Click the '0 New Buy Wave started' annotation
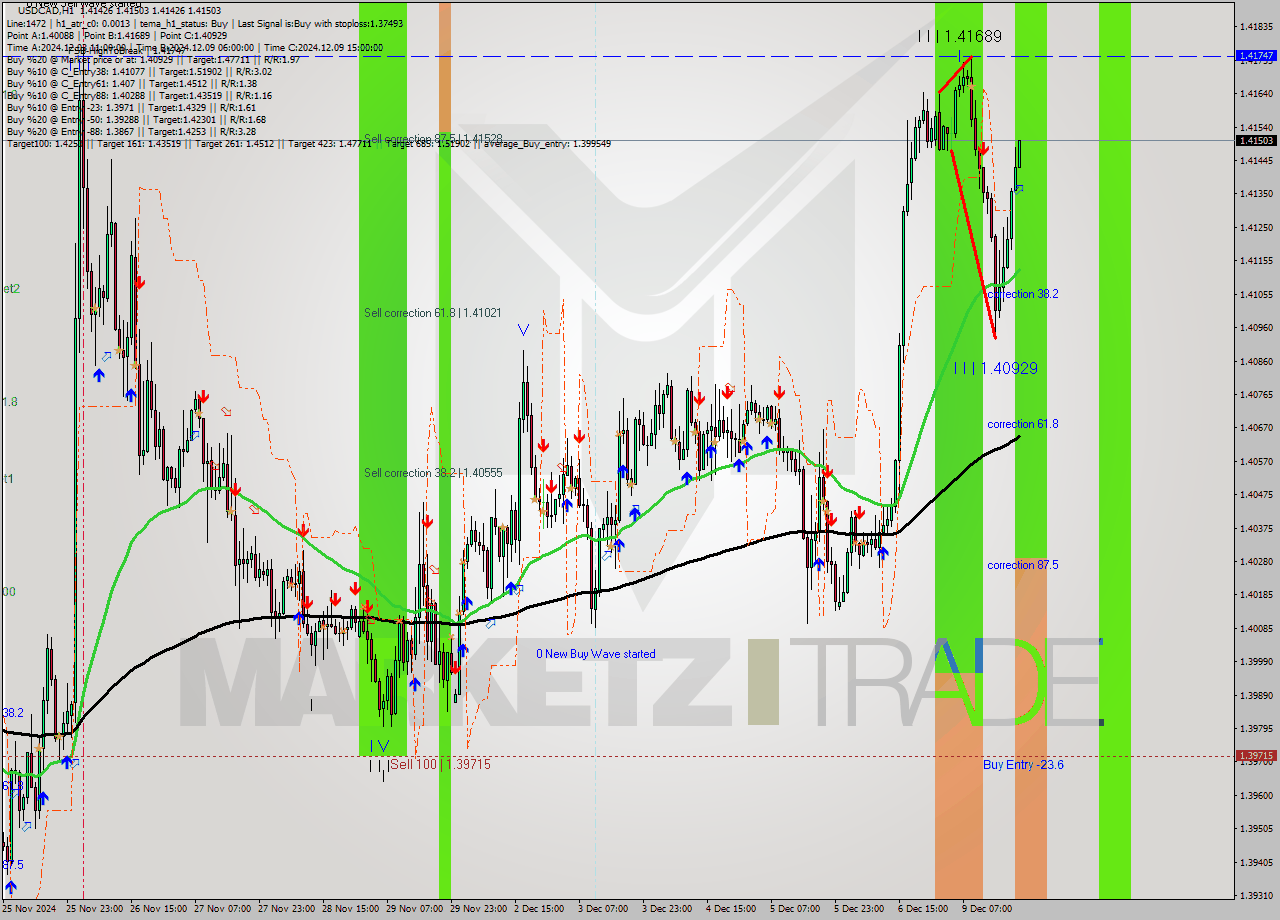This screenshot has height=920, width=1280. [596, 654]
